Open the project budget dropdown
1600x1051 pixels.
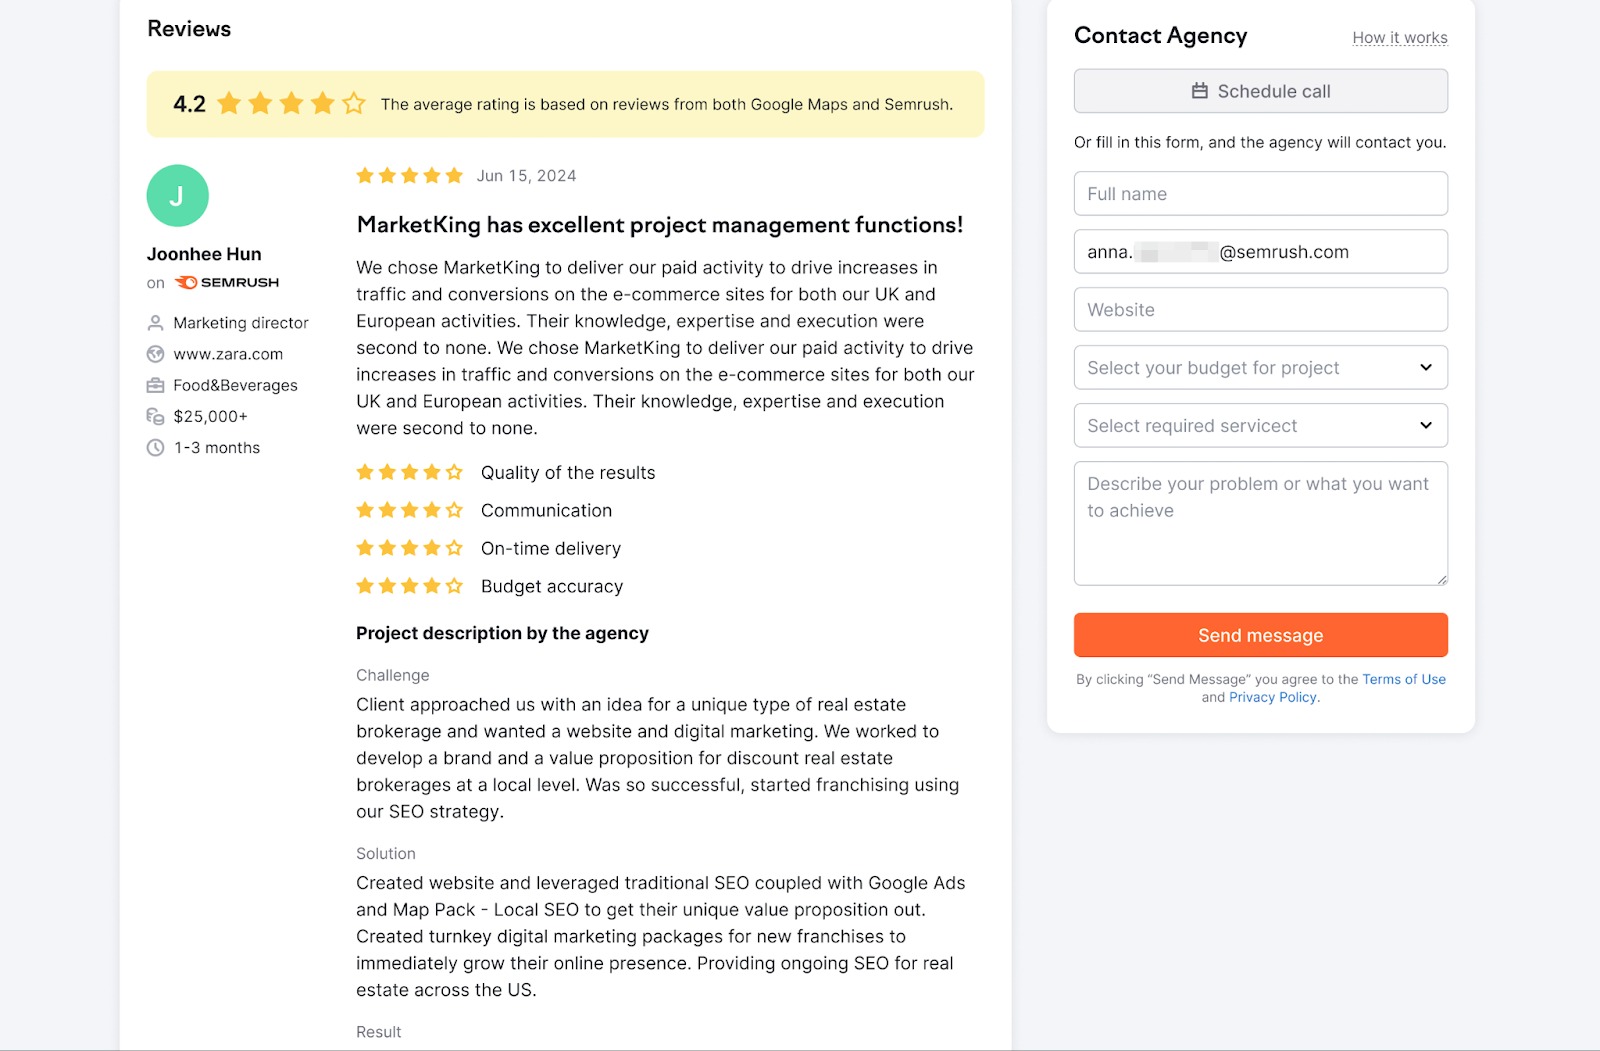pyautogui.click(x=1259, y=367)
